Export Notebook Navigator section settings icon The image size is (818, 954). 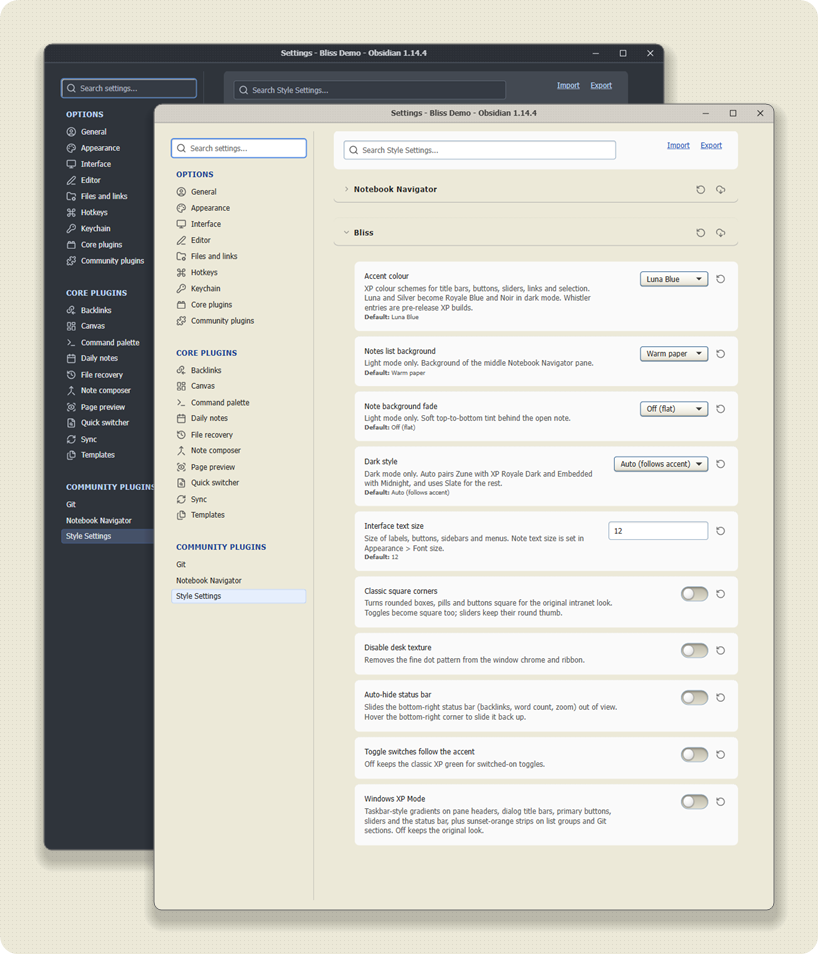(721, 190)
